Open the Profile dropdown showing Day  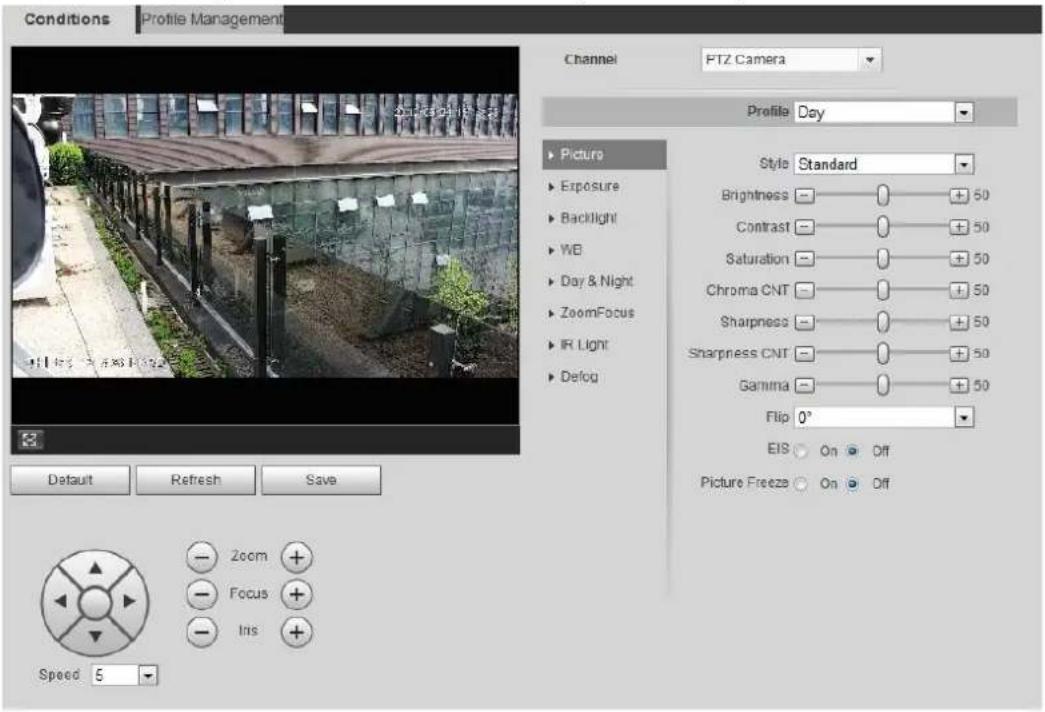tap(884, 112)
